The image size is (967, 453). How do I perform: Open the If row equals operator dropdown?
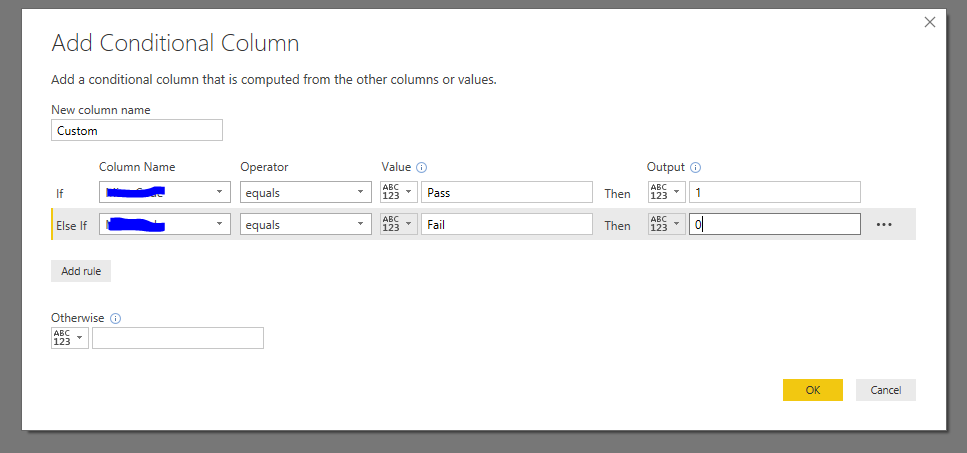point(305,192)
